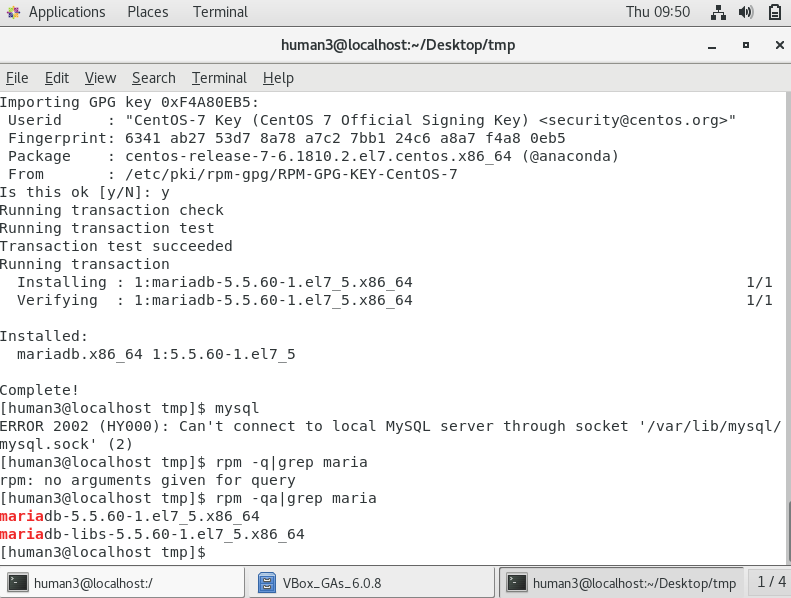The image size is (791, 598).
Task: Click the 1 / 4 workspace switcher
Action: (771, 582)
